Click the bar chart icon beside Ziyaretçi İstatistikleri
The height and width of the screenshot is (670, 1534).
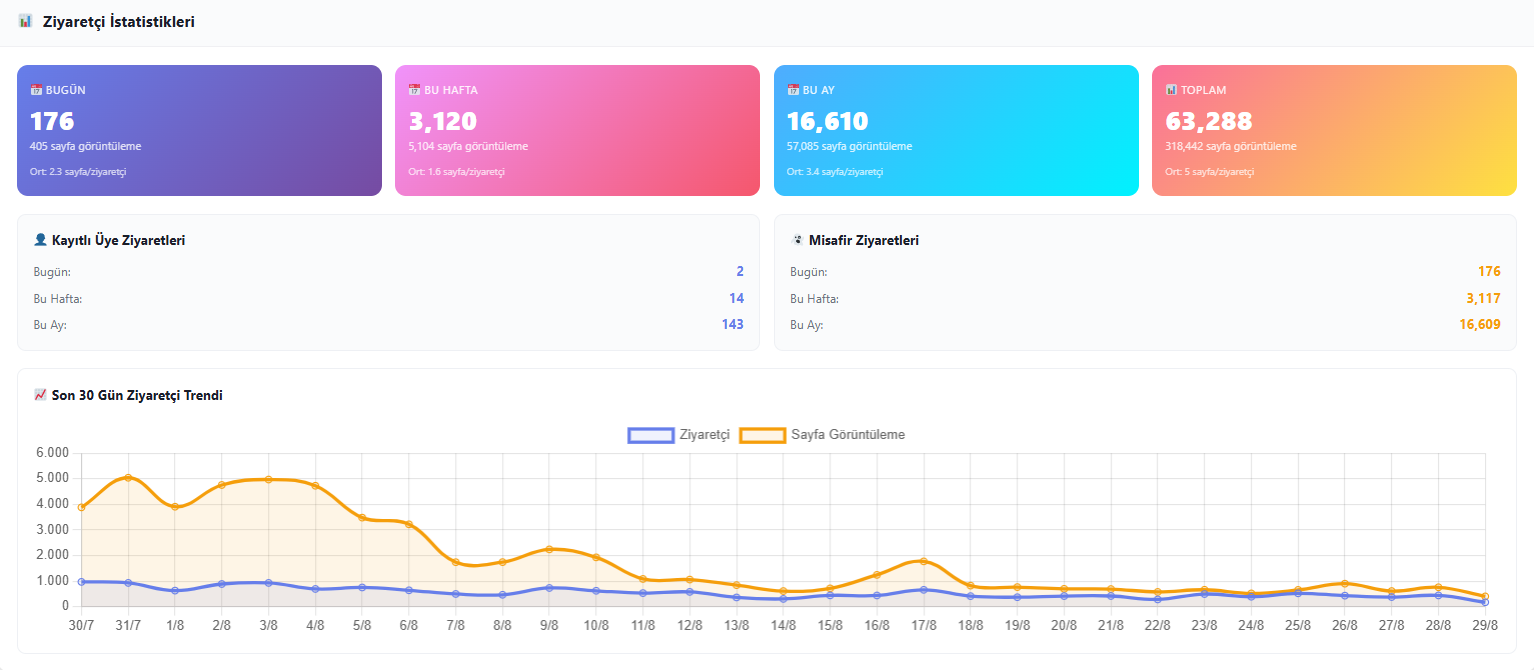click(x=25, y=21)
